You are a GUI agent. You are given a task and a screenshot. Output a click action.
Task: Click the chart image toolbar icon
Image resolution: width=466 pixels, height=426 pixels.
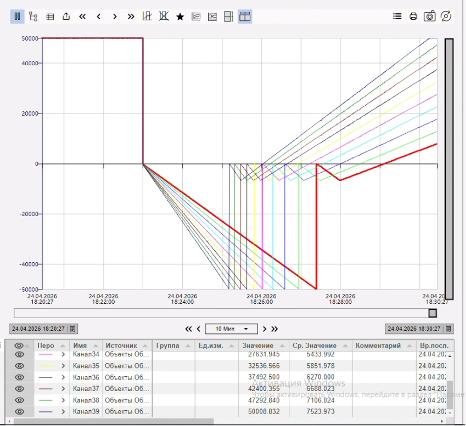click(212, 16)
